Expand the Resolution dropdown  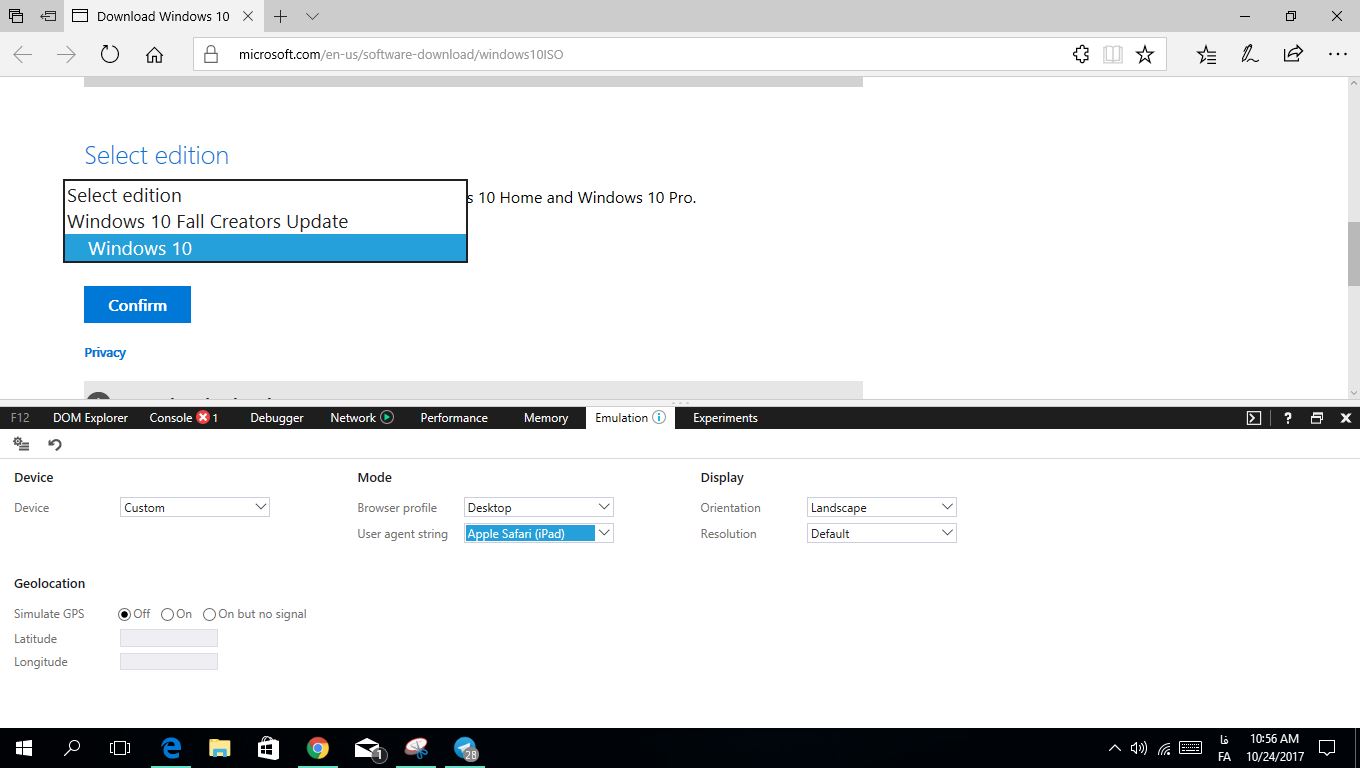coord(882,533)
